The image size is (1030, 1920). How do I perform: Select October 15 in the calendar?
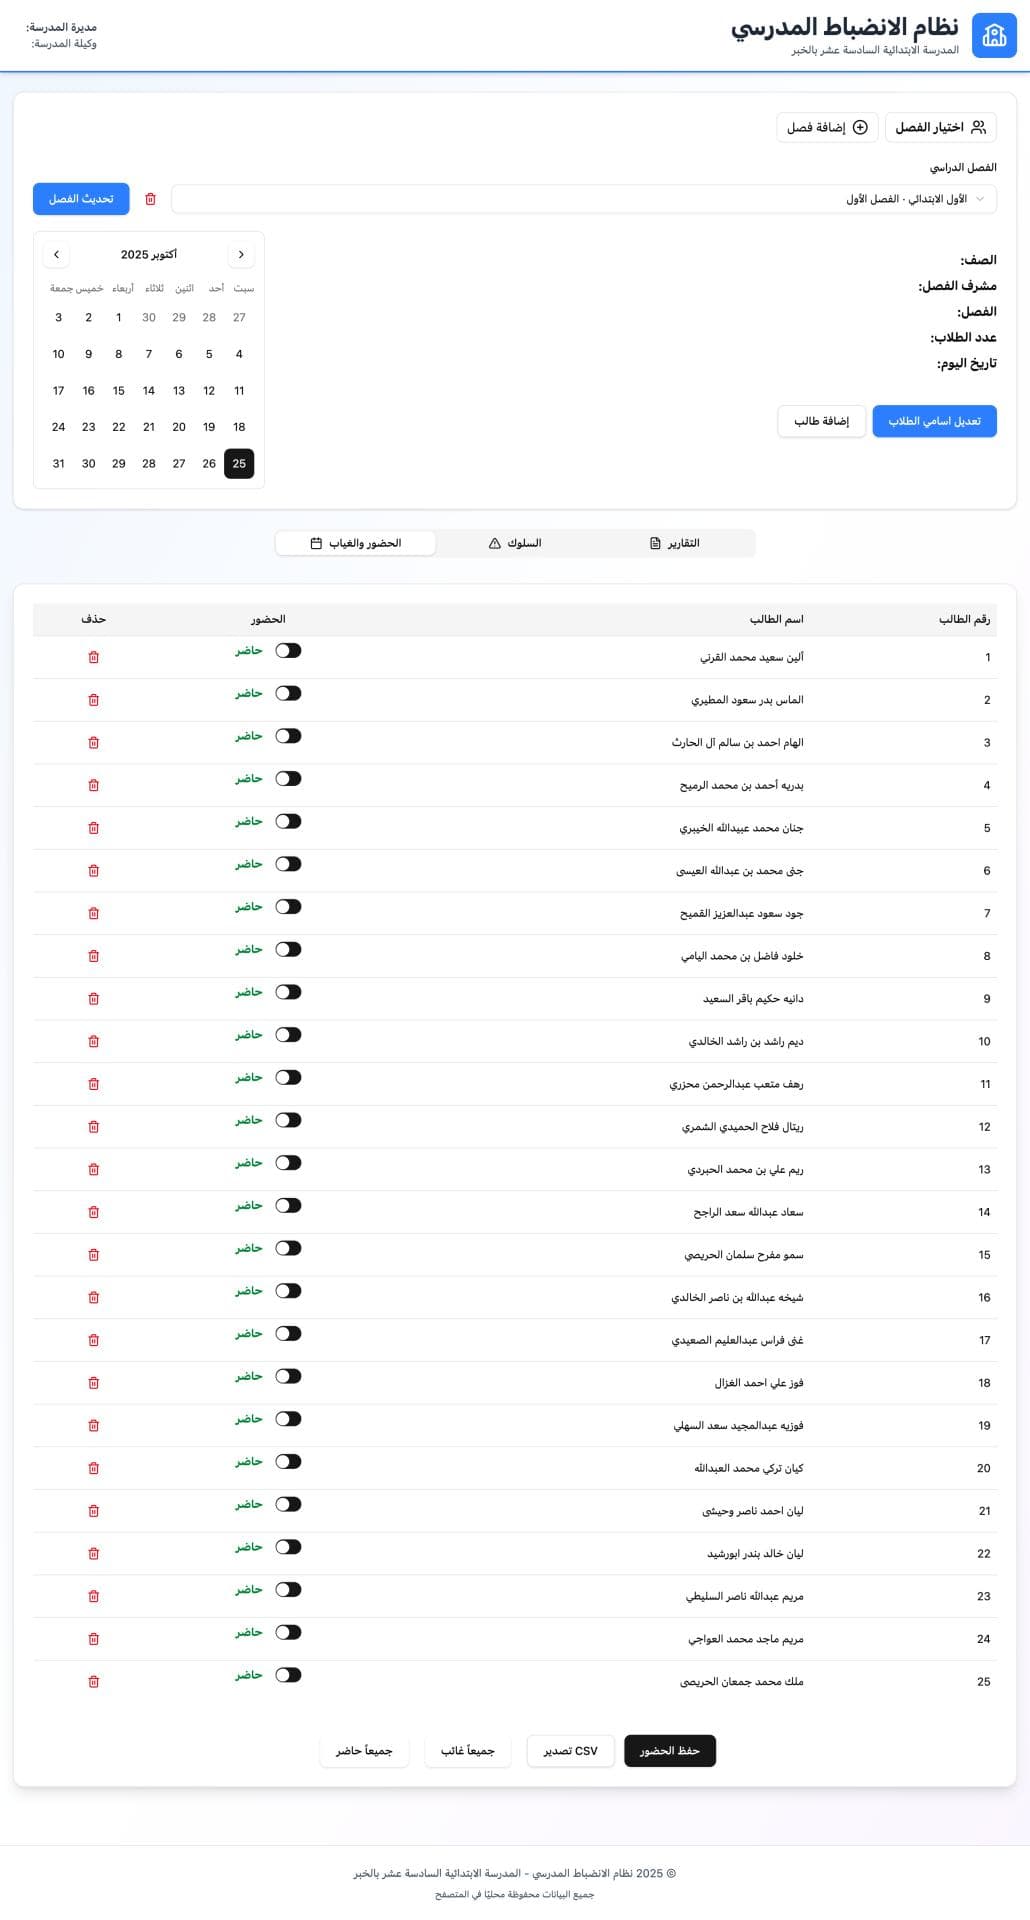[x=119, y=391]
